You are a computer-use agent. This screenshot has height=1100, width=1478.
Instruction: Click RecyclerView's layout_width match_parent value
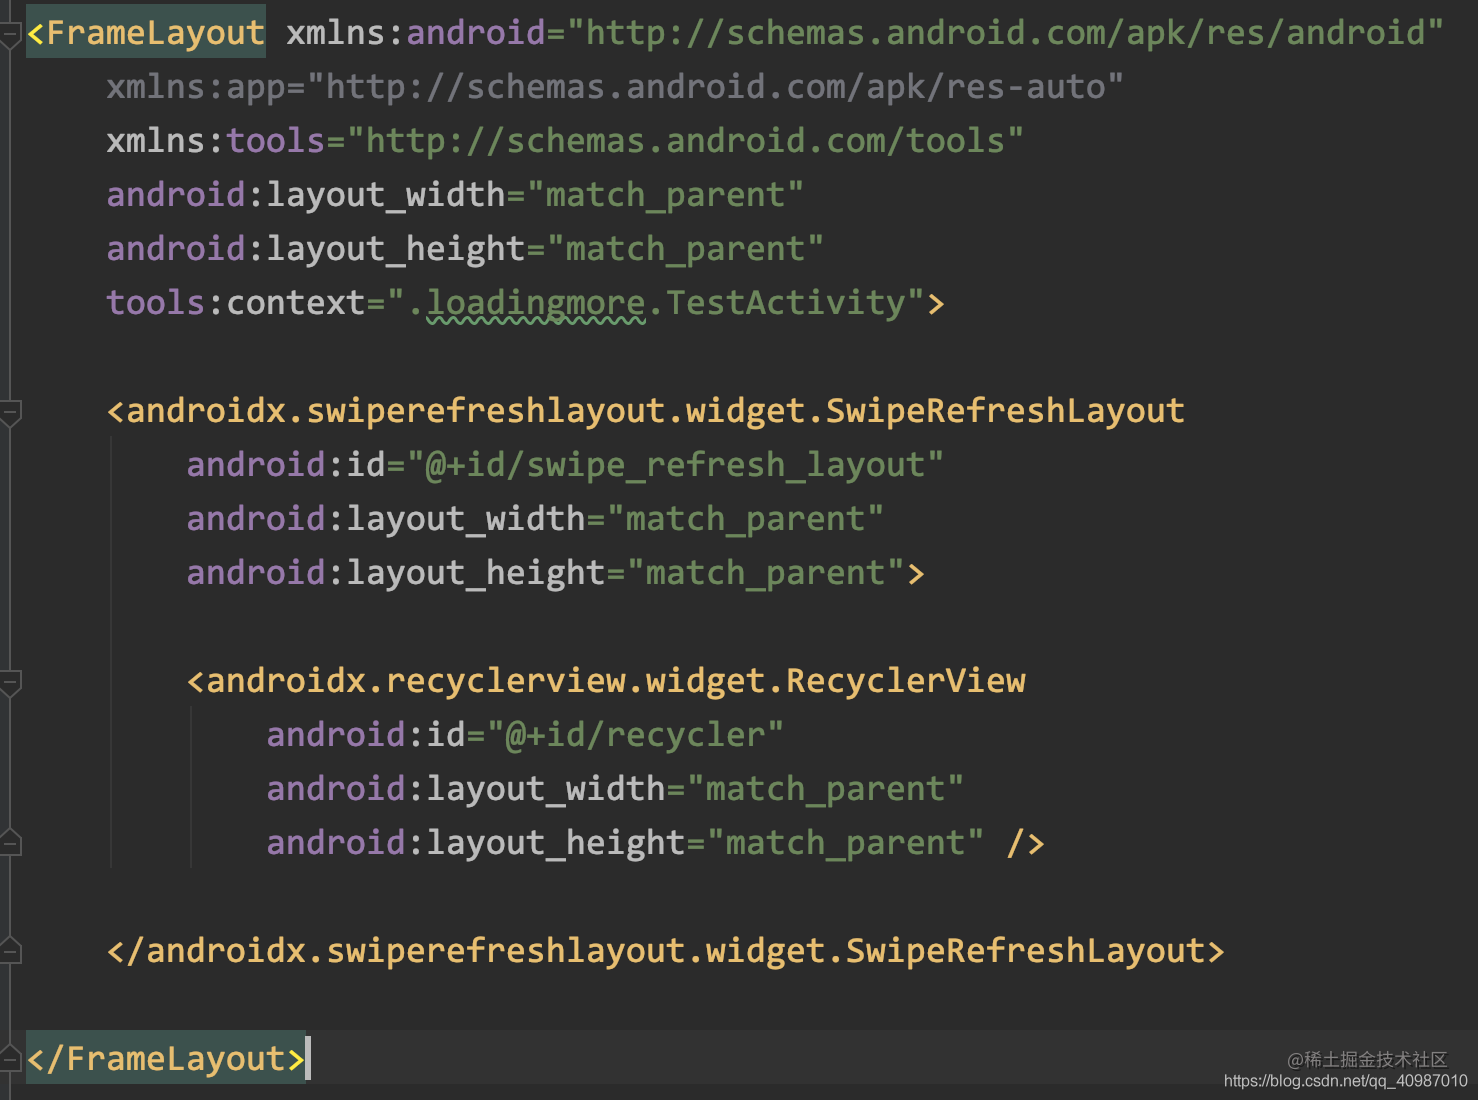pyautogui.click(x=825, y=789)
